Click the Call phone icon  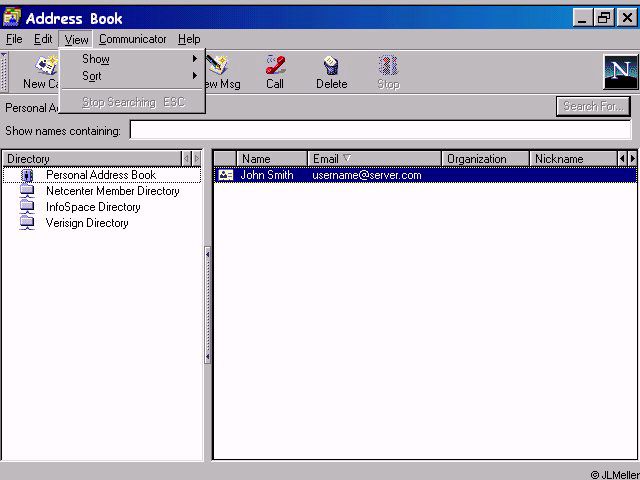[x=275, y=65]
